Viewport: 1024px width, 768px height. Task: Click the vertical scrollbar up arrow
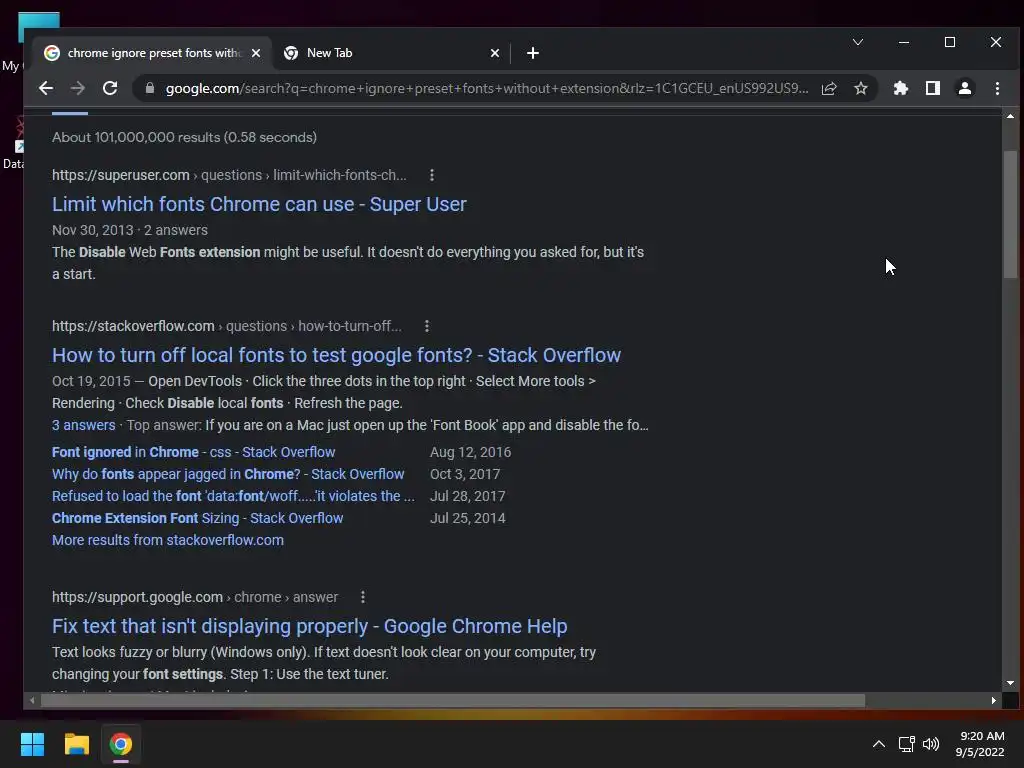pyautogui.click(x=1010, y=116)
